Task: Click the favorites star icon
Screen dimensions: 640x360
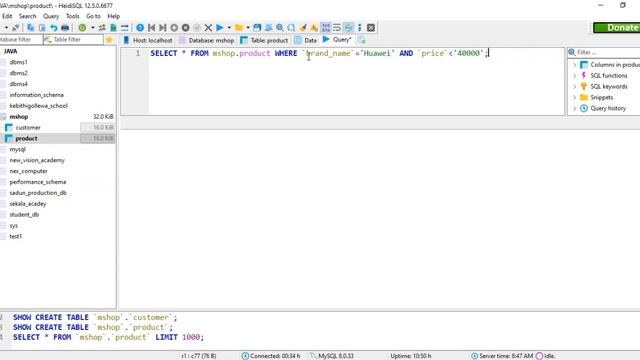Action: (x=109, y=40)
